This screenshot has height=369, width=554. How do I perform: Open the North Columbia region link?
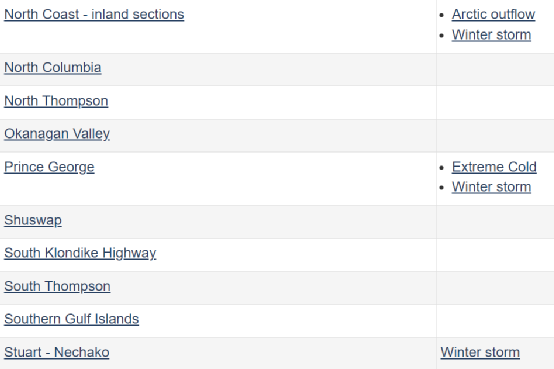click(53, 68)
